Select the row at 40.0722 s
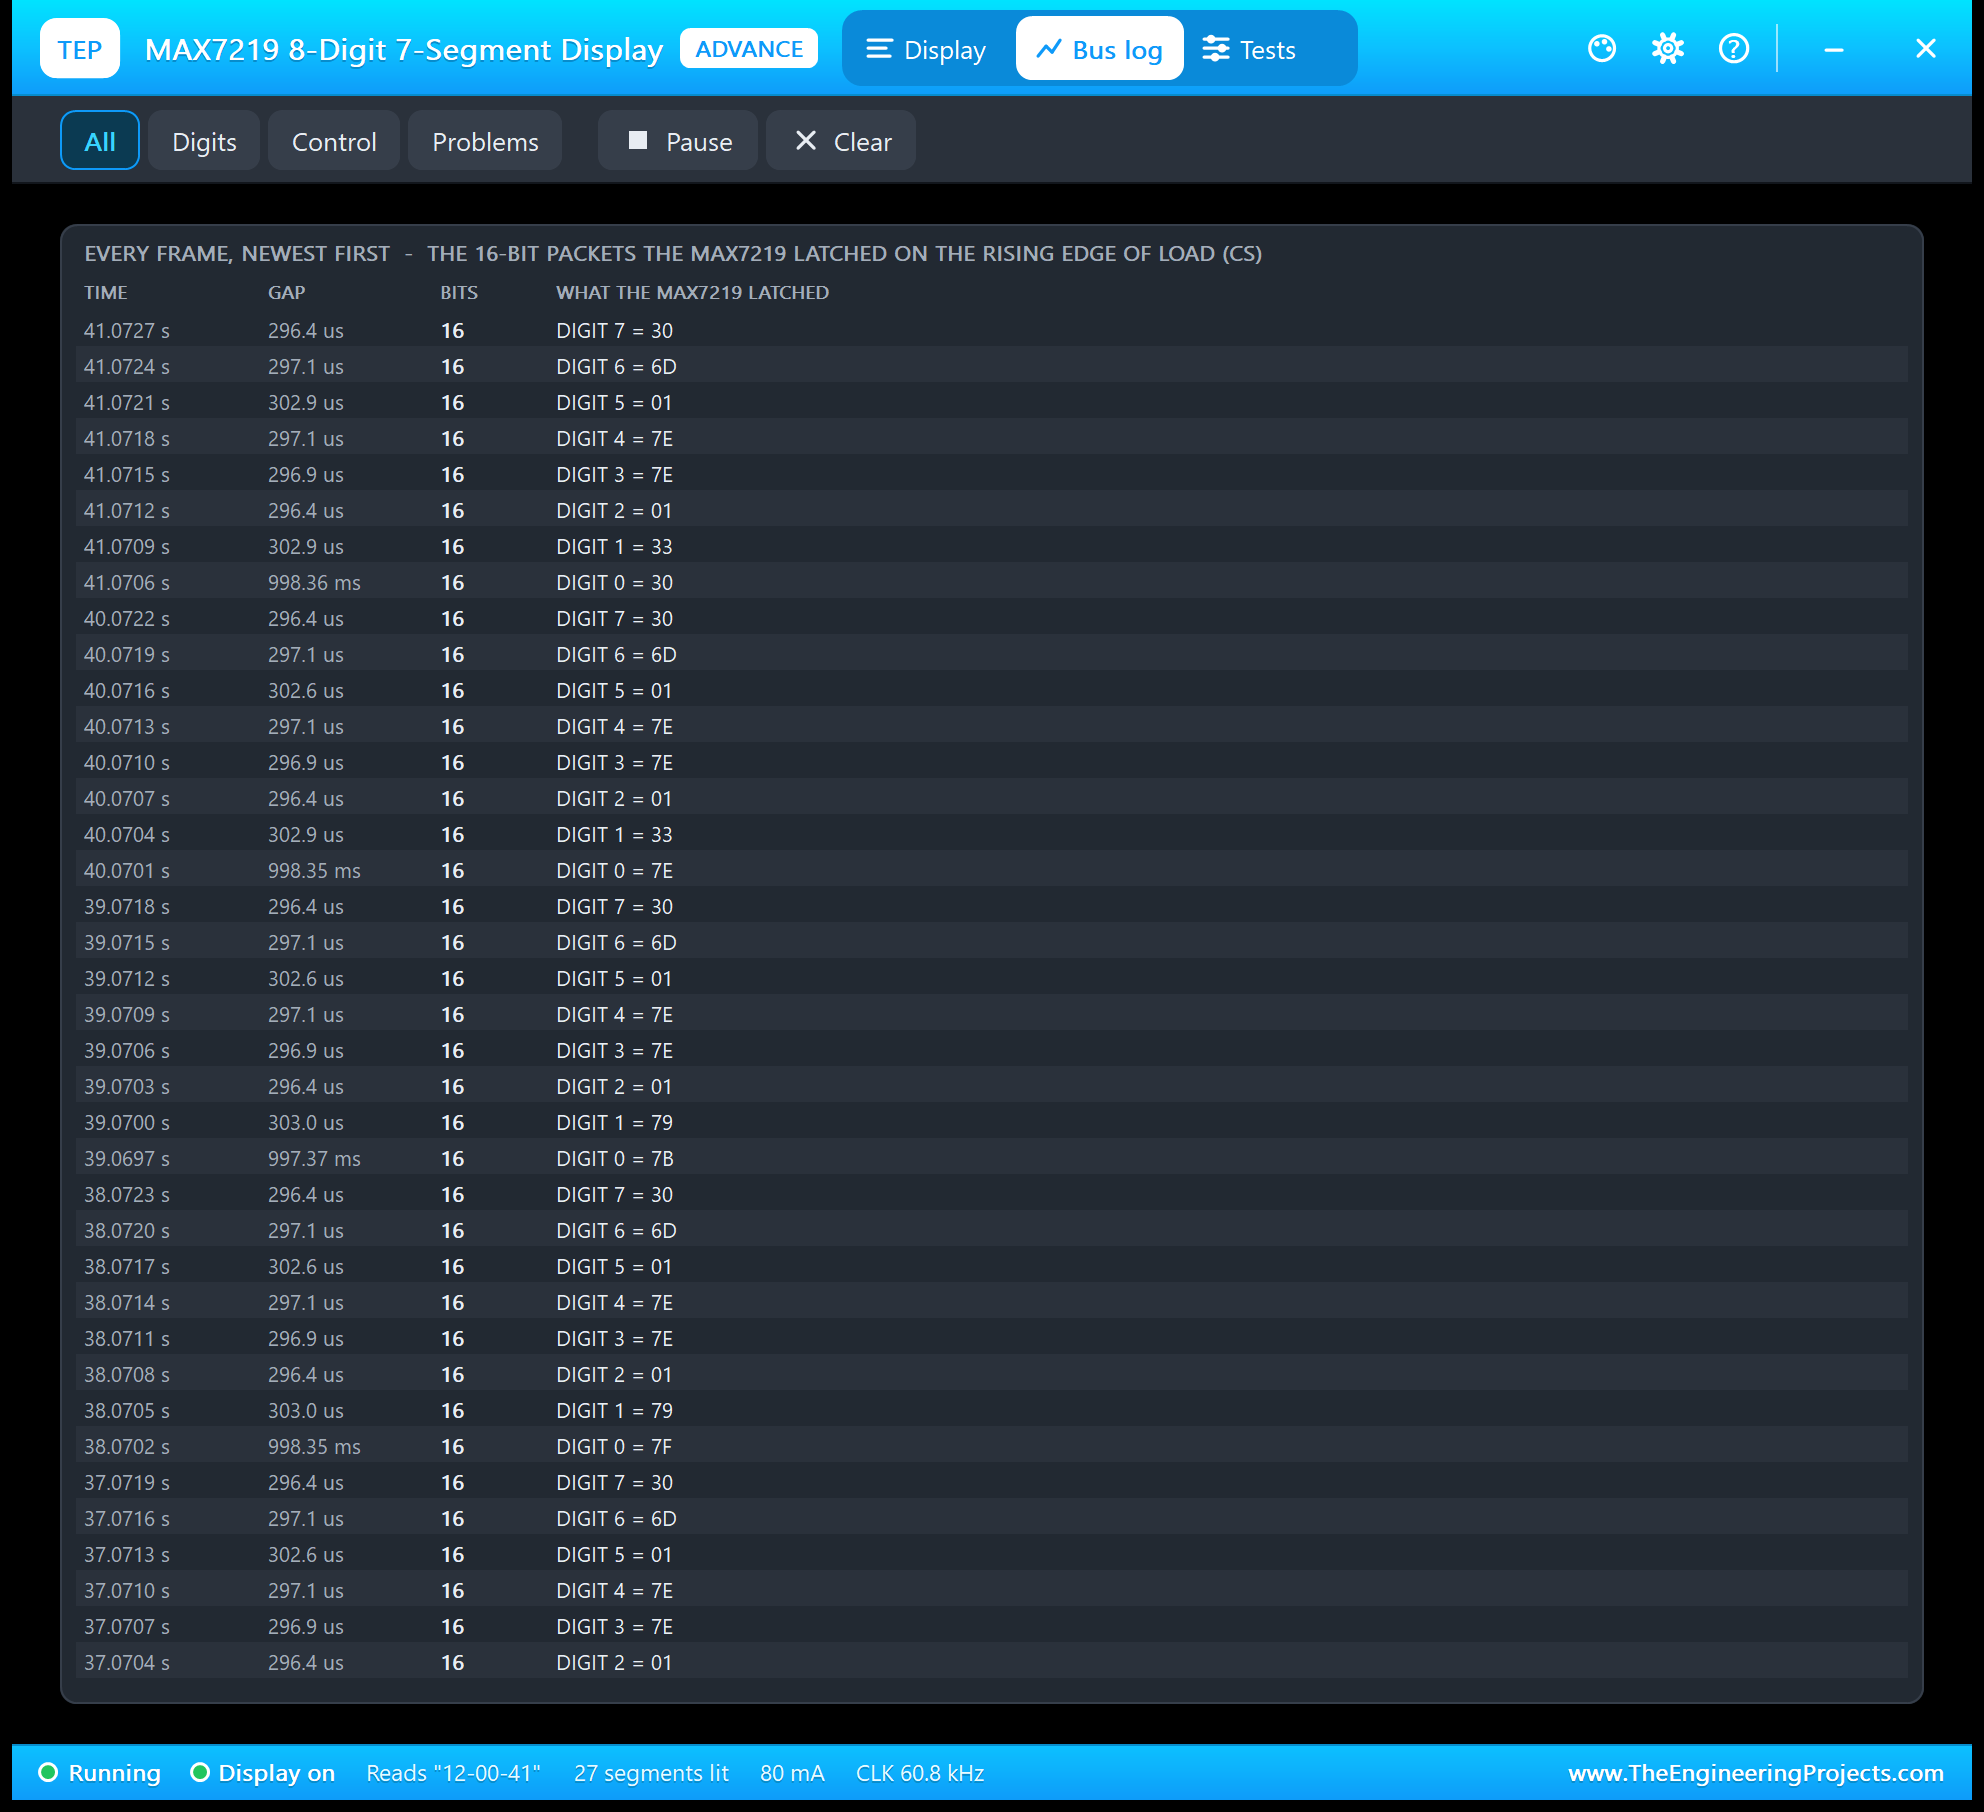The image size is (1984, 1812). [992, 618]
